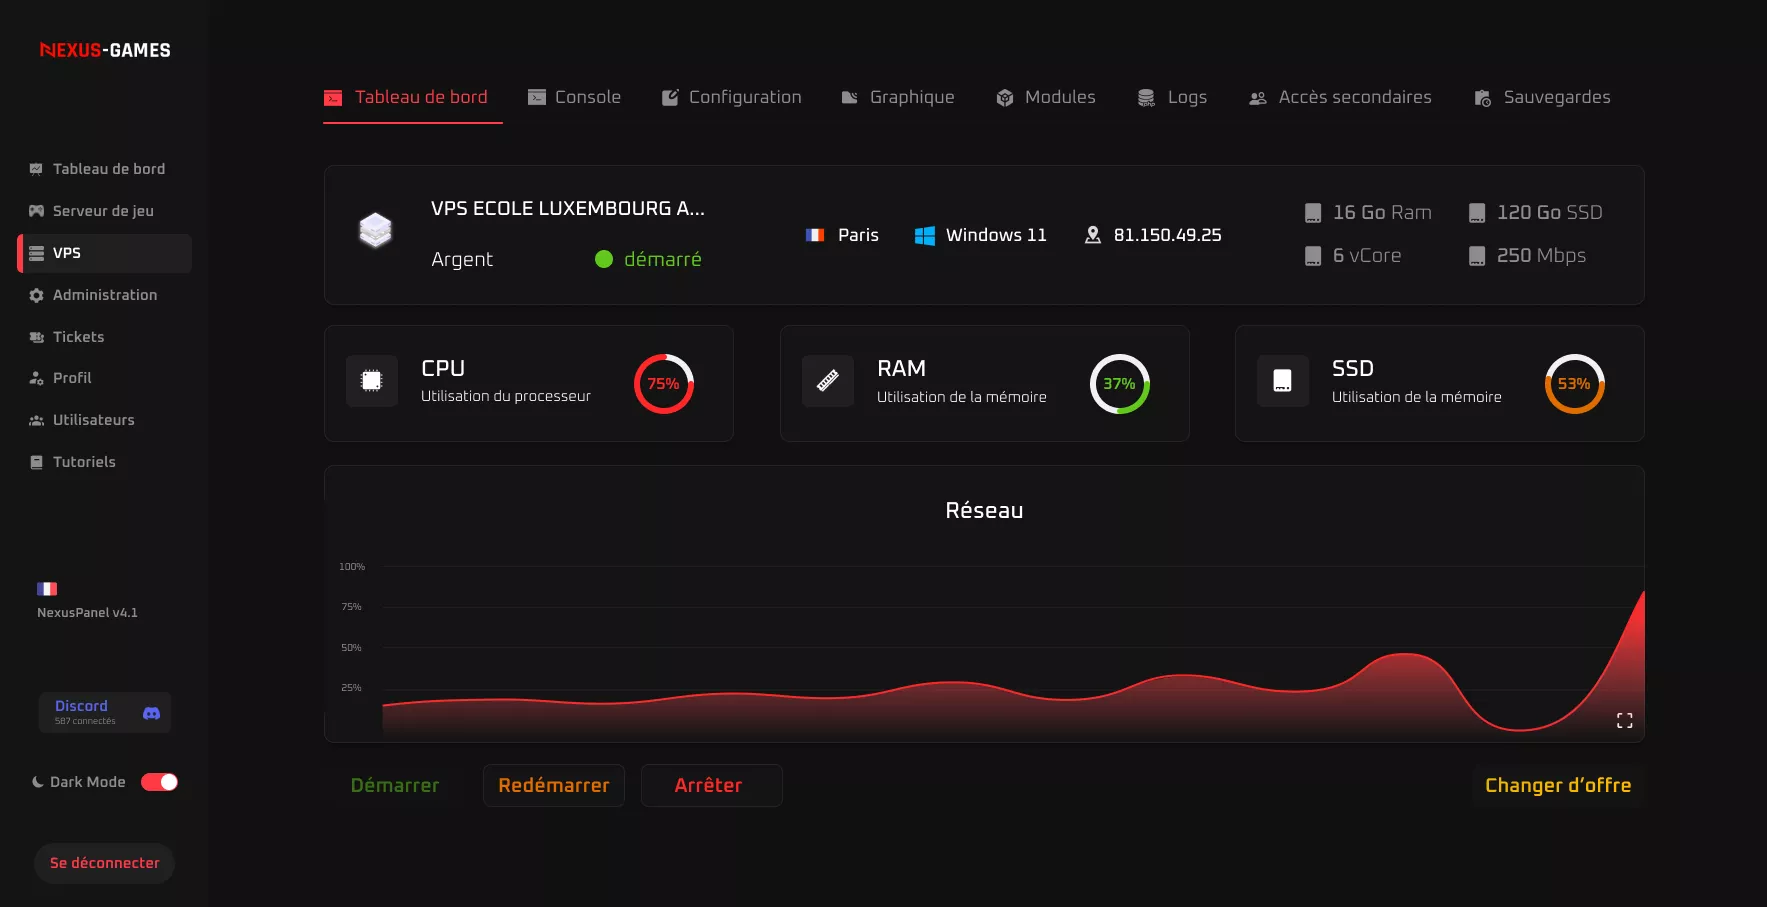Click the Utilisateurs group icon

tap(36, 420)
